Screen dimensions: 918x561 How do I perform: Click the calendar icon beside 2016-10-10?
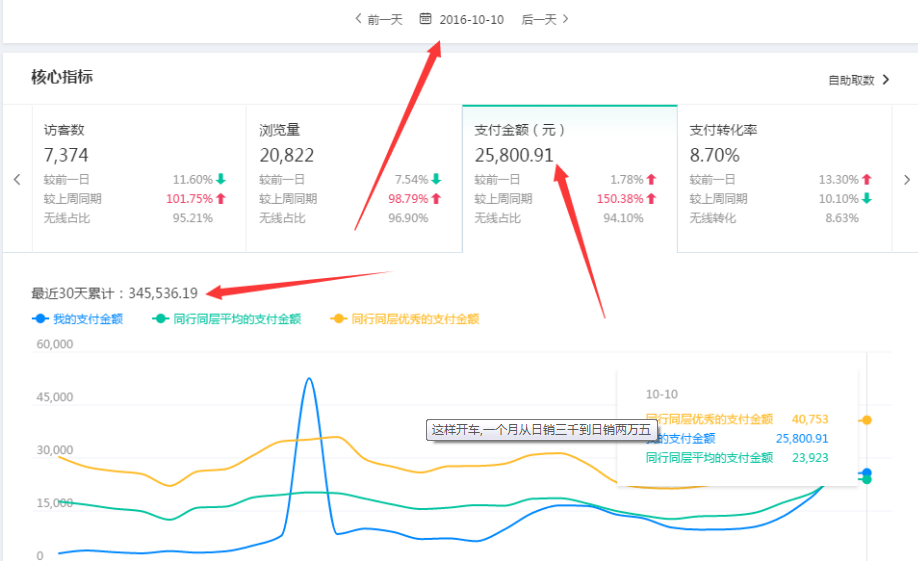pos(426,19)
